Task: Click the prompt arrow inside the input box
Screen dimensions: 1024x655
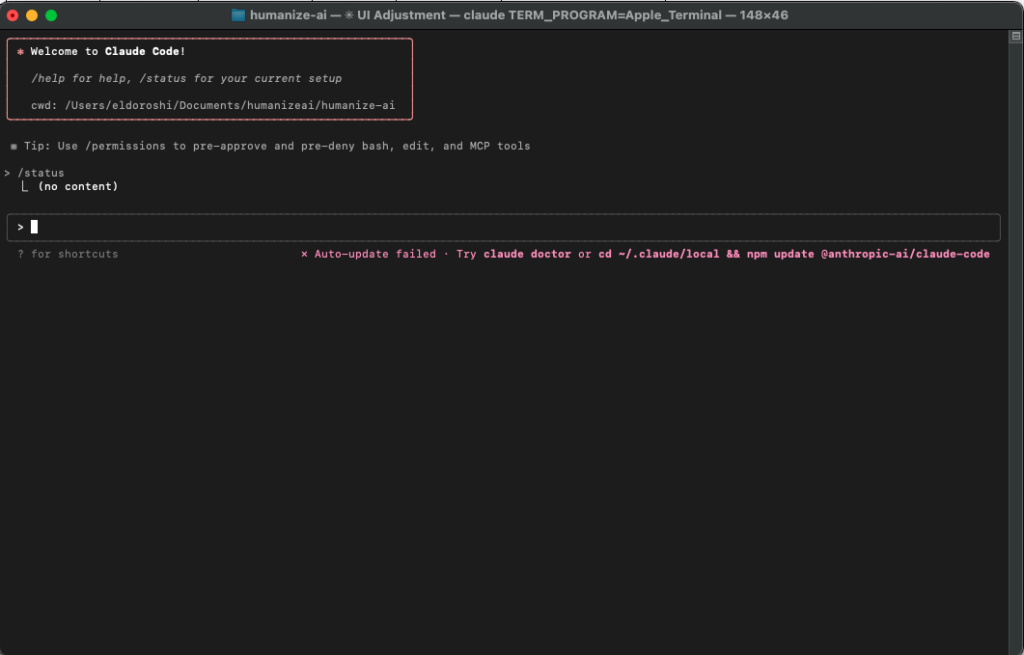Action: coord(20,227)
